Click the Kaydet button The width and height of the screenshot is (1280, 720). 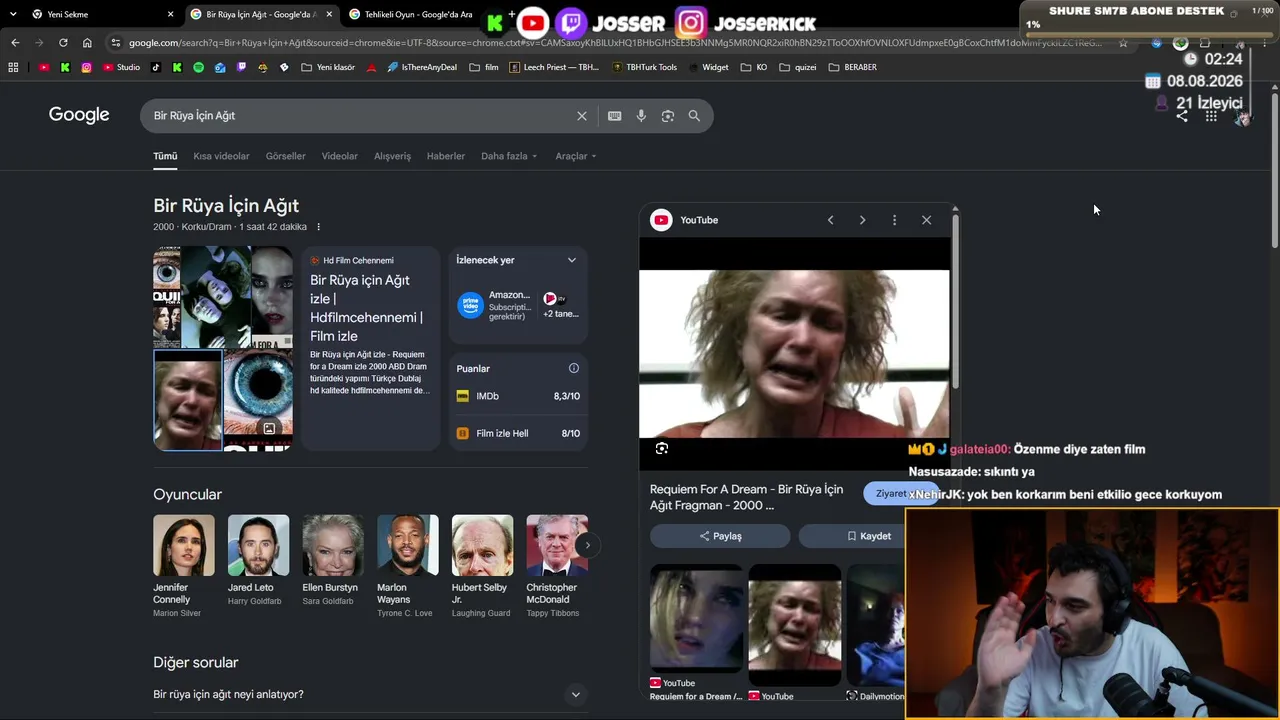coord(868,536)
